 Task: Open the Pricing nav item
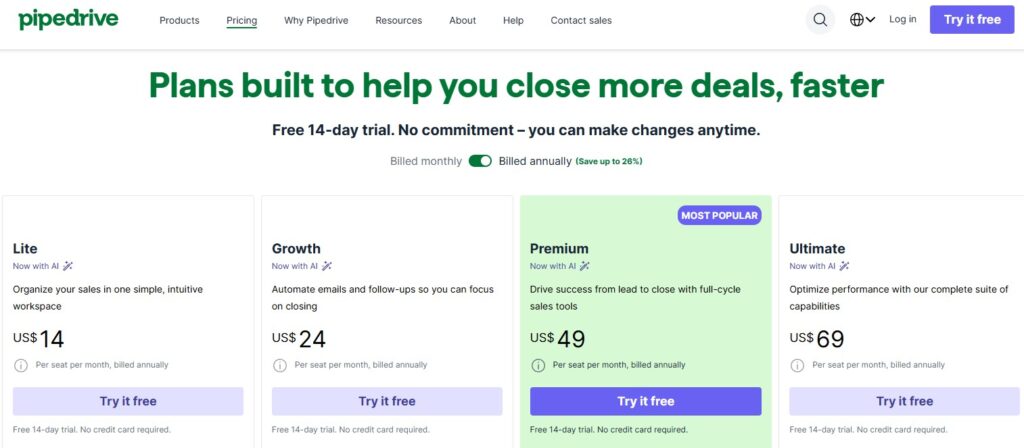tap(241, 20)
